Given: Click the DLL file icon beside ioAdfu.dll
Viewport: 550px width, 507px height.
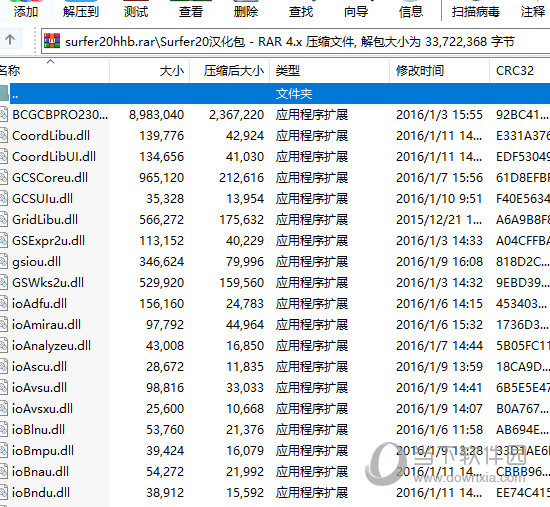Looking at the screenshot, I should pos(4,303).
